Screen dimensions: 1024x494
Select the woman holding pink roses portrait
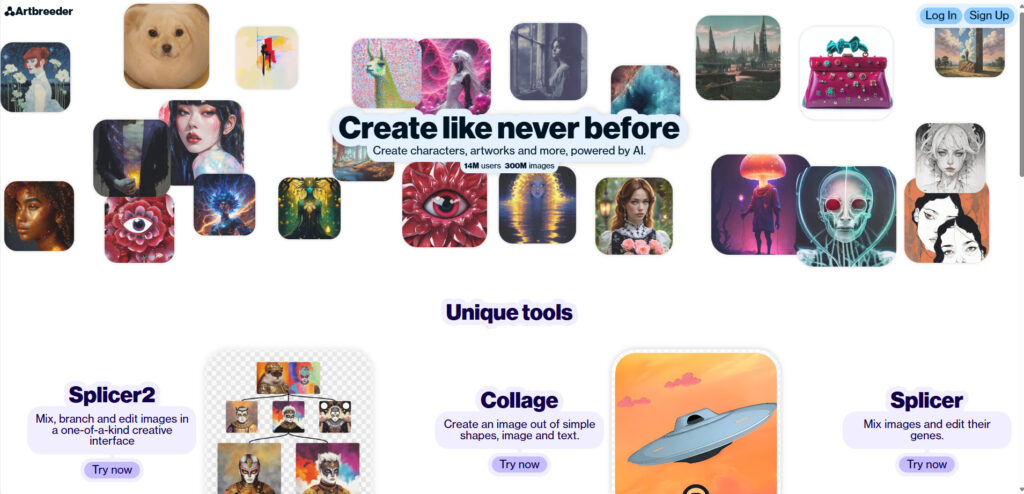point(633,216)
